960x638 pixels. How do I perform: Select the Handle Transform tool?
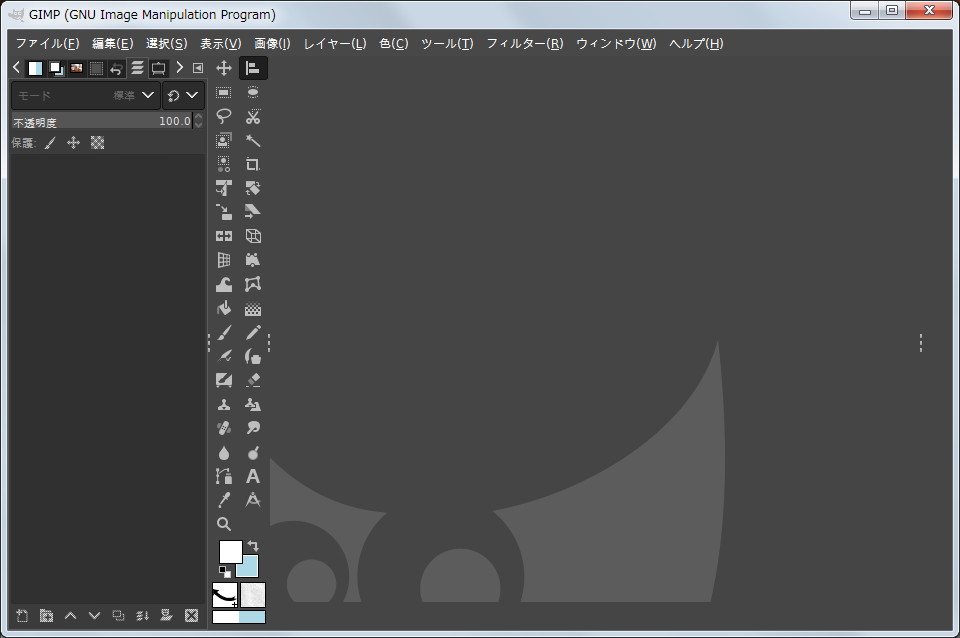(253, 260)
